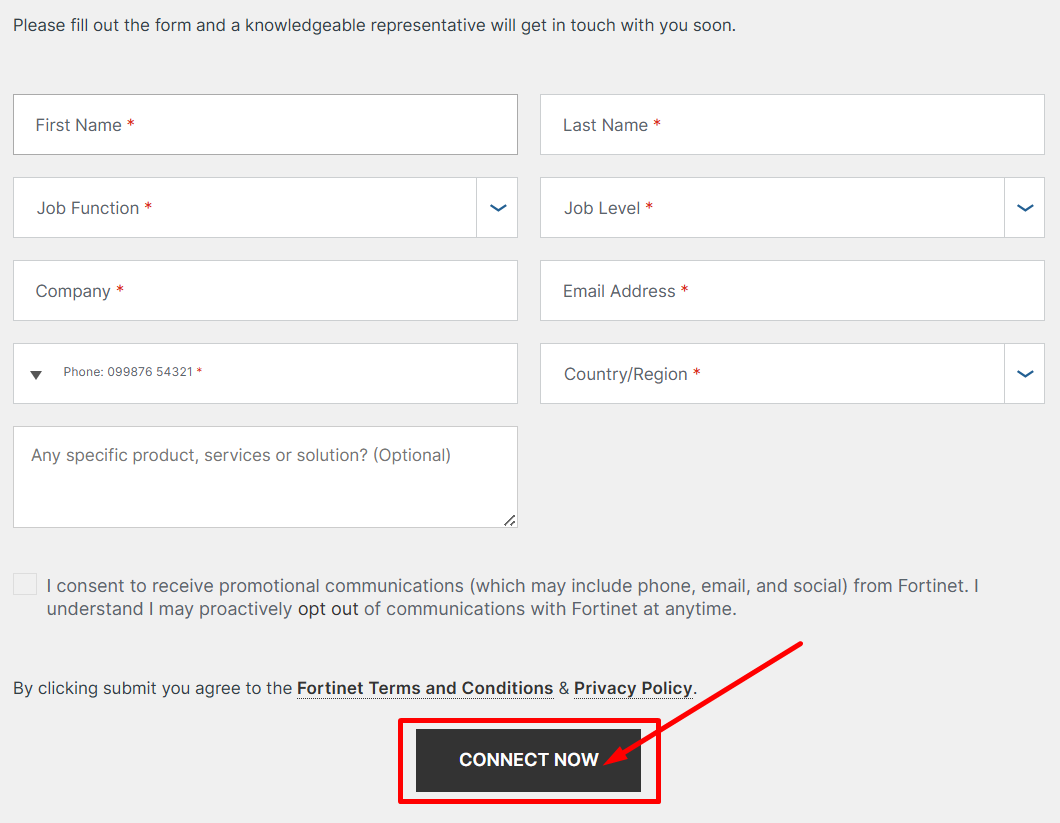Image resolution: width=1060 pixels, height=823 pixels.
Task: Select the Country/Region dropdown field
Action: click(772, 374)
